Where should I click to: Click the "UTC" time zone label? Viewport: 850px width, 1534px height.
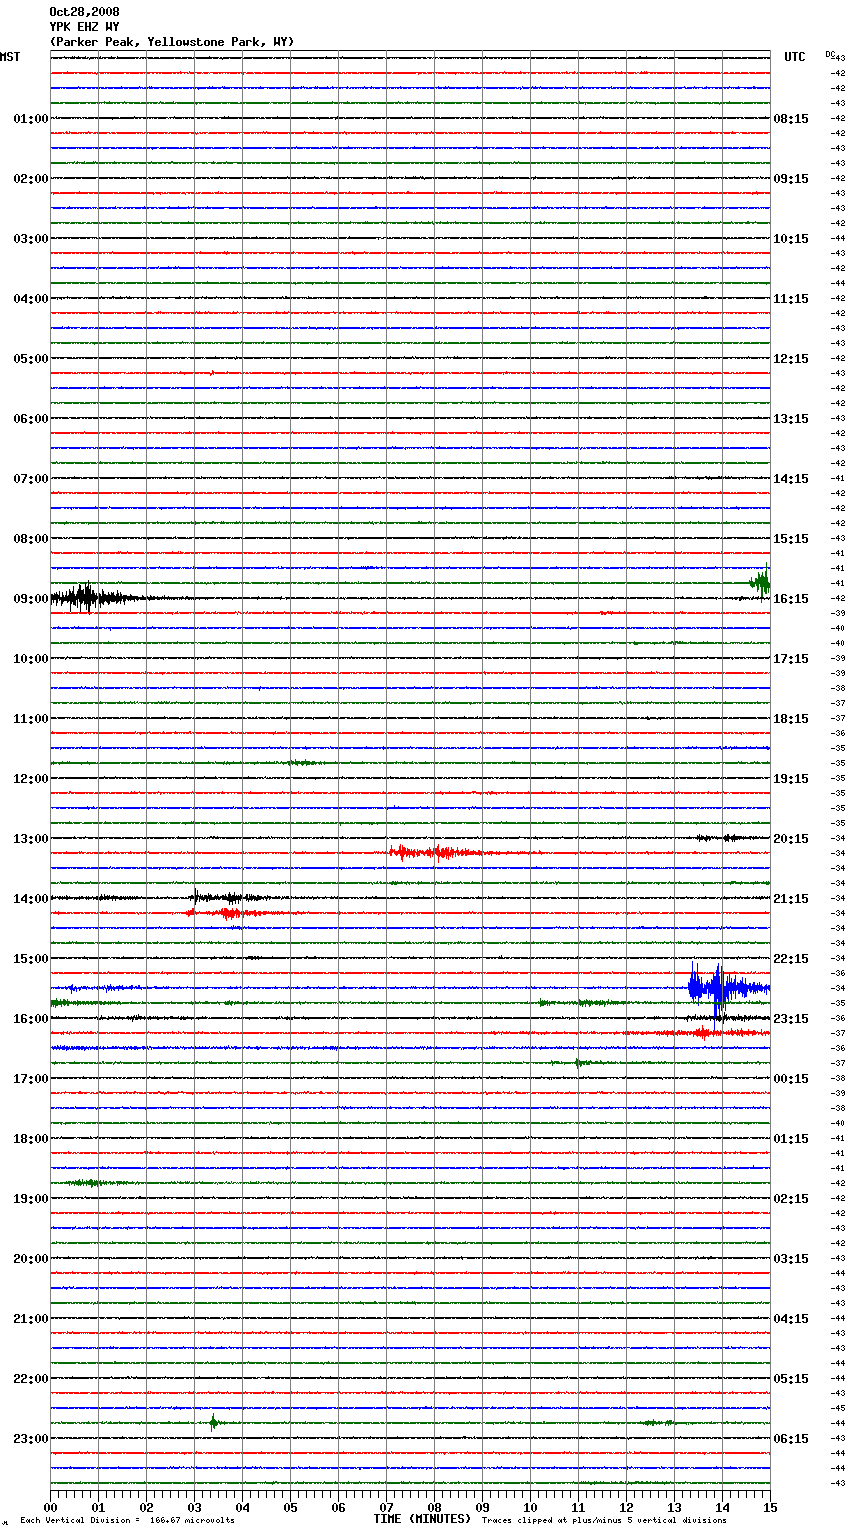[x=795, y=57]
